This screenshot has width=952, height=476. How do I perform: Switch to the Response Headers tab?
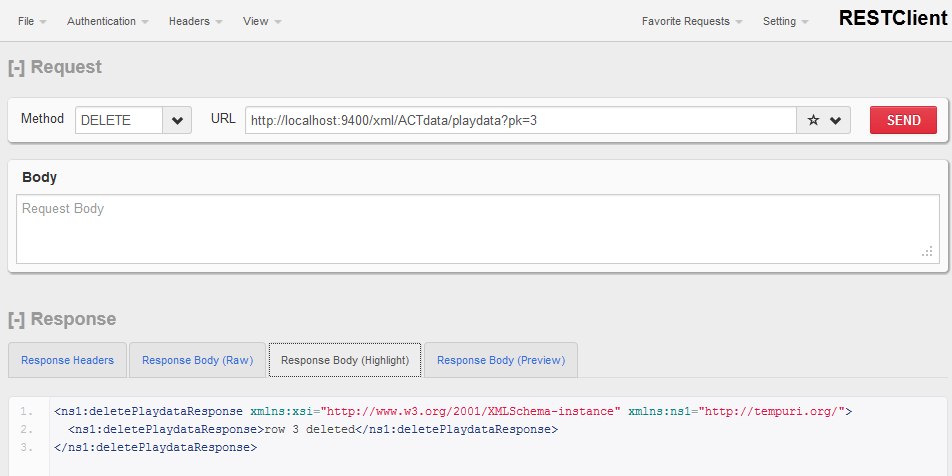point(67,360)
